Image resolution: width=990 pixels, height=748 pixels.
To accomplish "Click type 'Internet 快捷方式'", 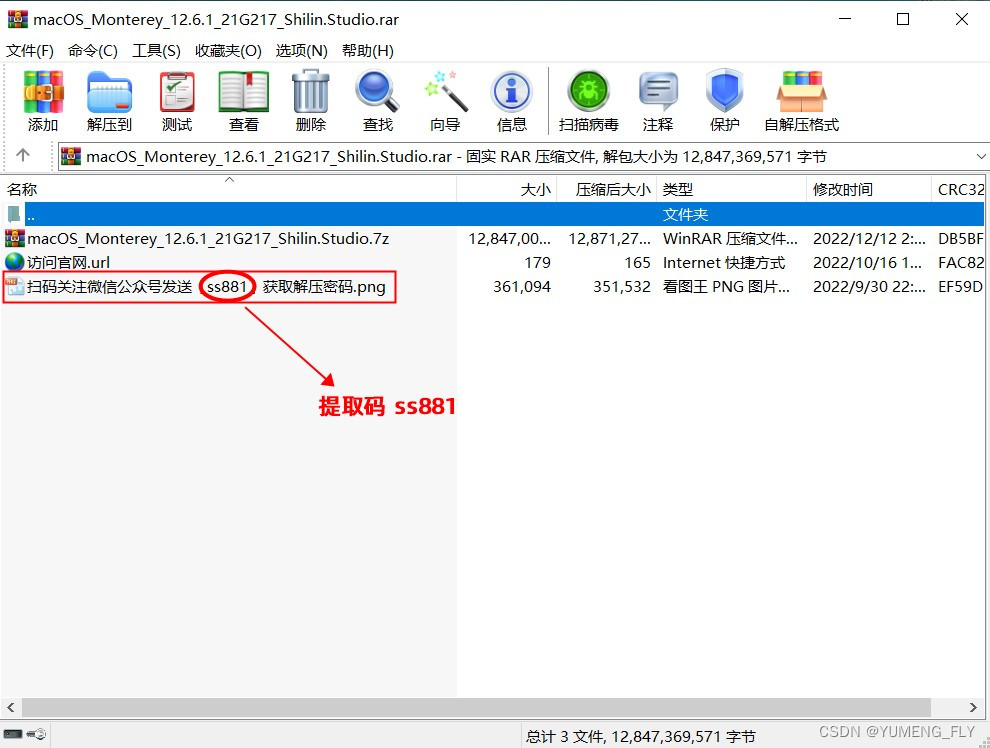I will point(724,263).
